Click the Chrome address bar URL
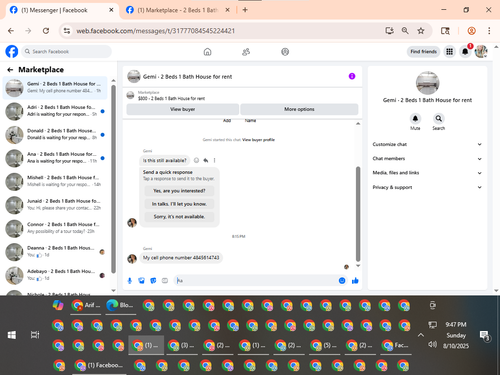The image size is (500, 375). pyautogui.click(x=156, y=31)
